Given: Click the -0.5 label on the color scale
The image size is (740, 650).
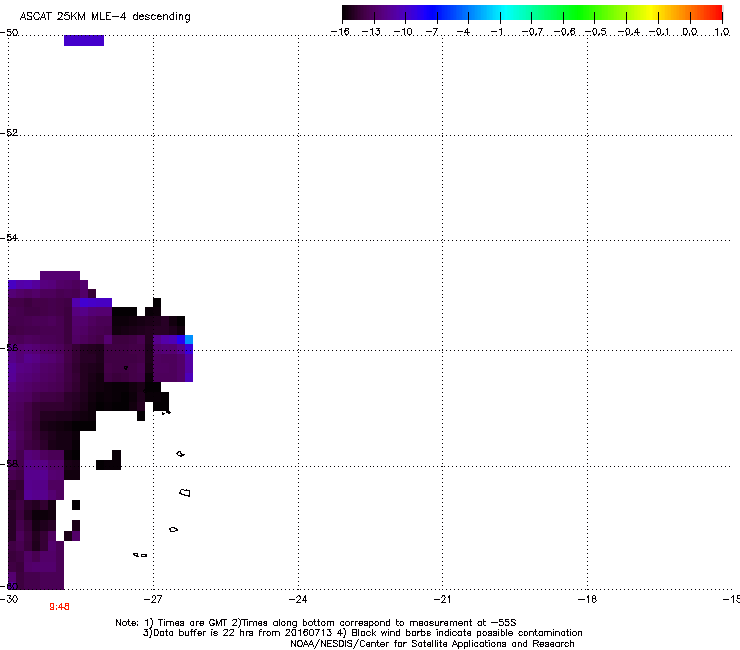Looking at the screenshot, I should [596, 32].
